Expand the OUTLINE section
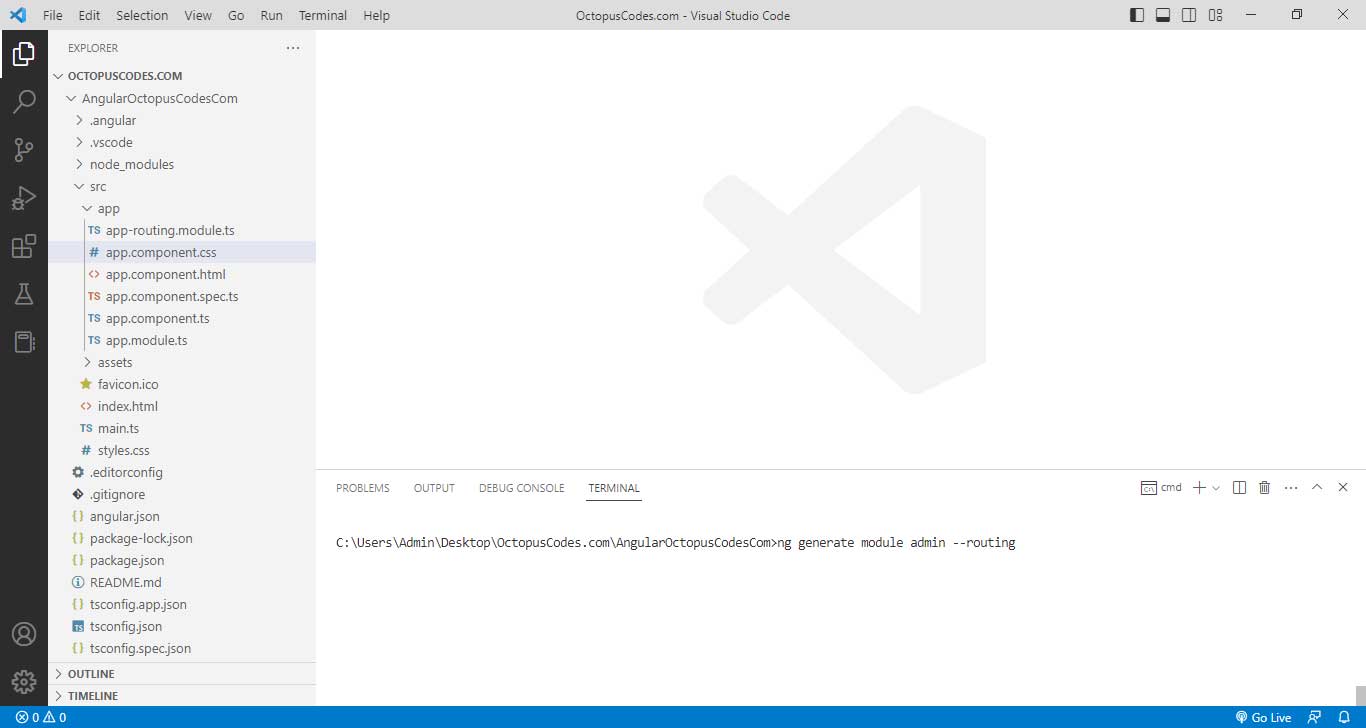1366x728 pixels. pyautogui.click(x=90, y=674)
